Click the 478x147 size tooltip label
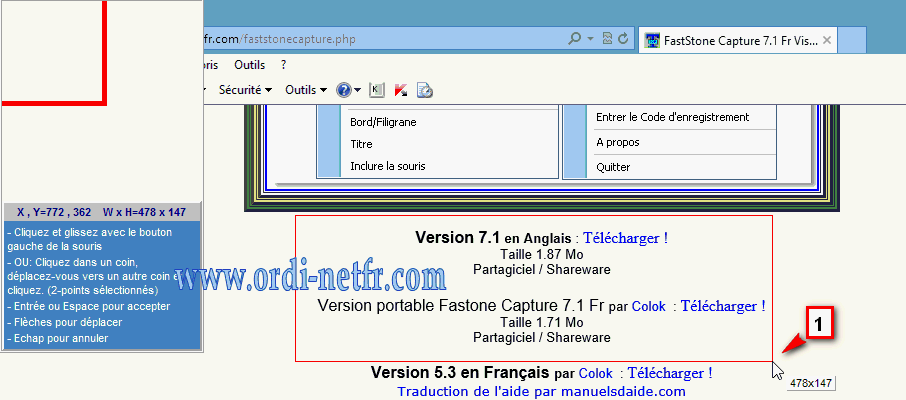Screen dimensions: 906x400 tap(810, 383)
